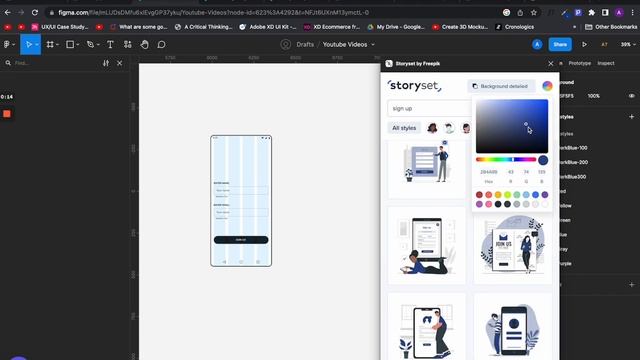
Task: Select the Hand tool
Action: coord(144,44)
